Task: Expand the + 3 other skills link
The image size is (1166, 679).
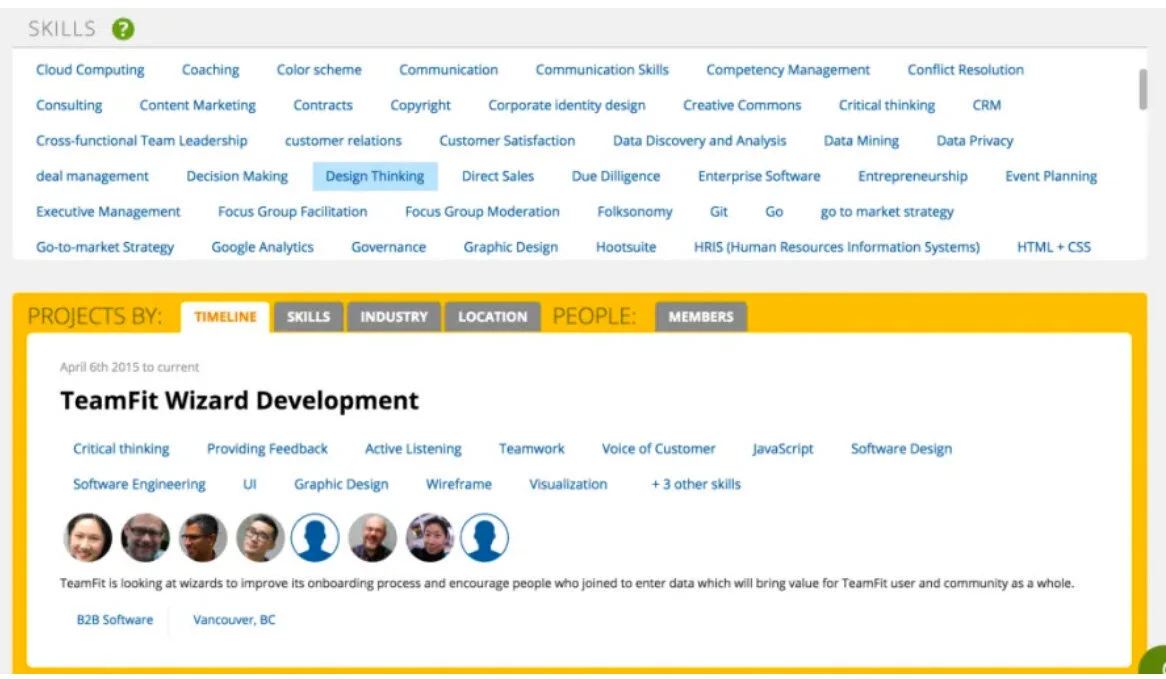Action: pyautogui.click(x=696, y=484)
